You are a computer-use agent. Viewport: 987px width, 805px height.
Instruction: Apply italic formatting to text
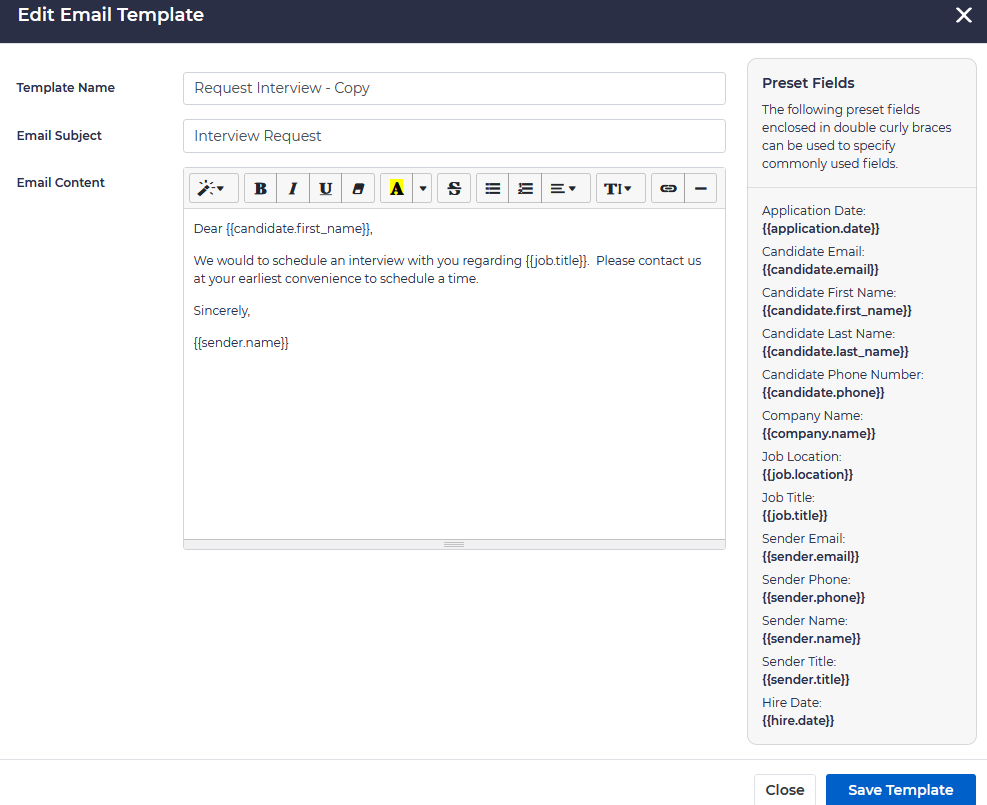click(293, 188)
